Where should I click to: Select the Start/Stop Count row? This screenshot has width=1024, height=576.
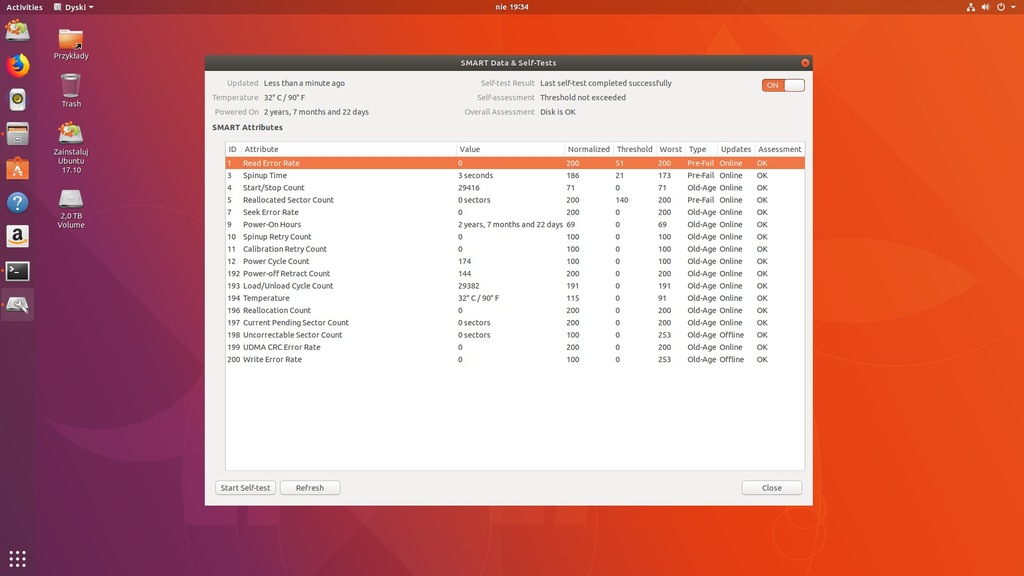click(x=515, y=188)
